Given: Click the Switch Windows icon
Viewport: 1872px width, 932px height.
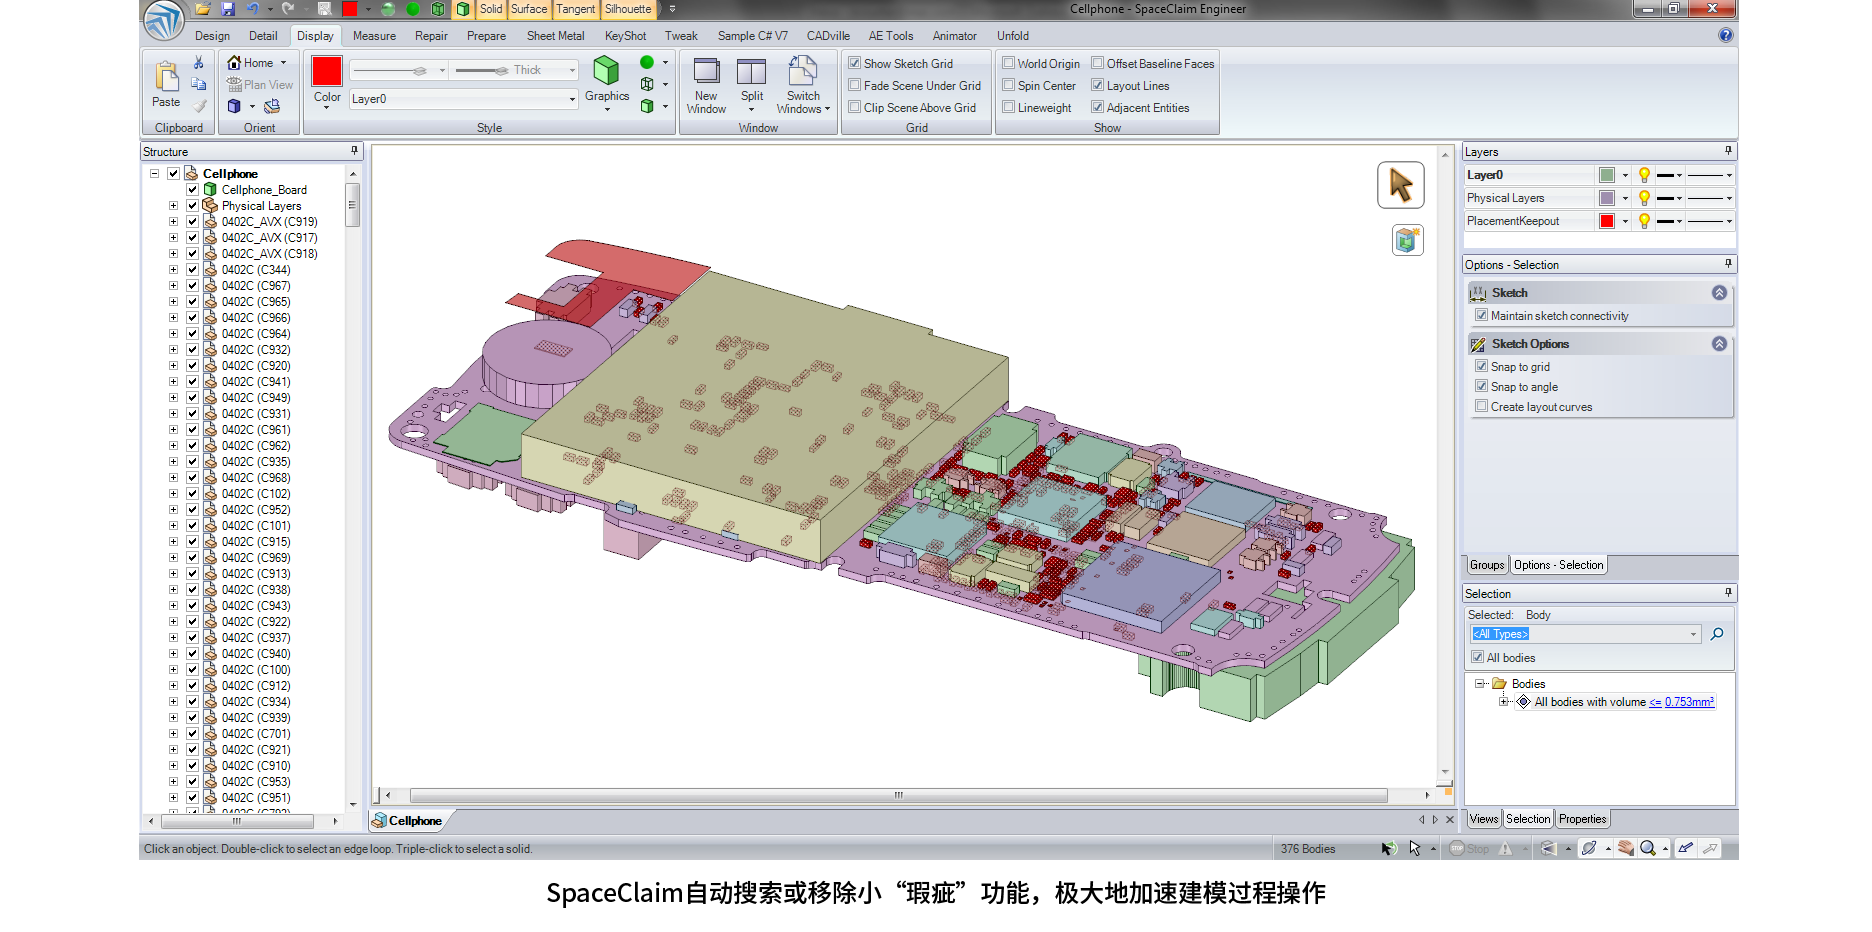Looking at the screenshot, I should pyautogui.click(x=802, y=73).
